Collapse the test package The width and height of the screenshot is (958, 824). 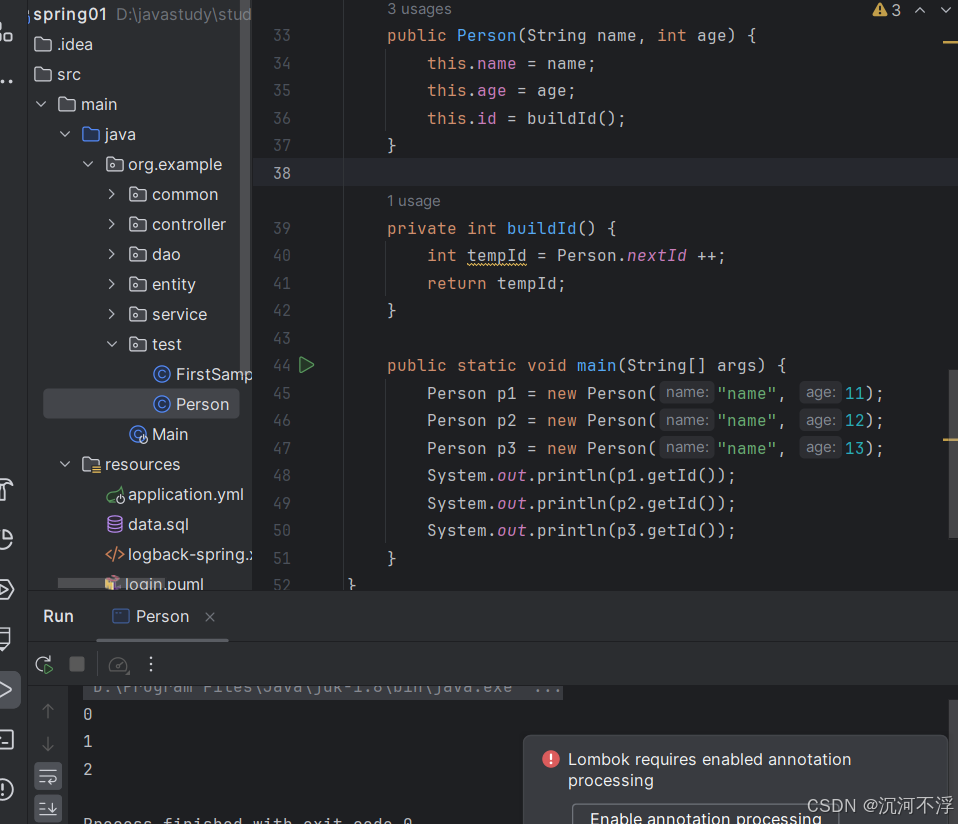tap(112, 344)
